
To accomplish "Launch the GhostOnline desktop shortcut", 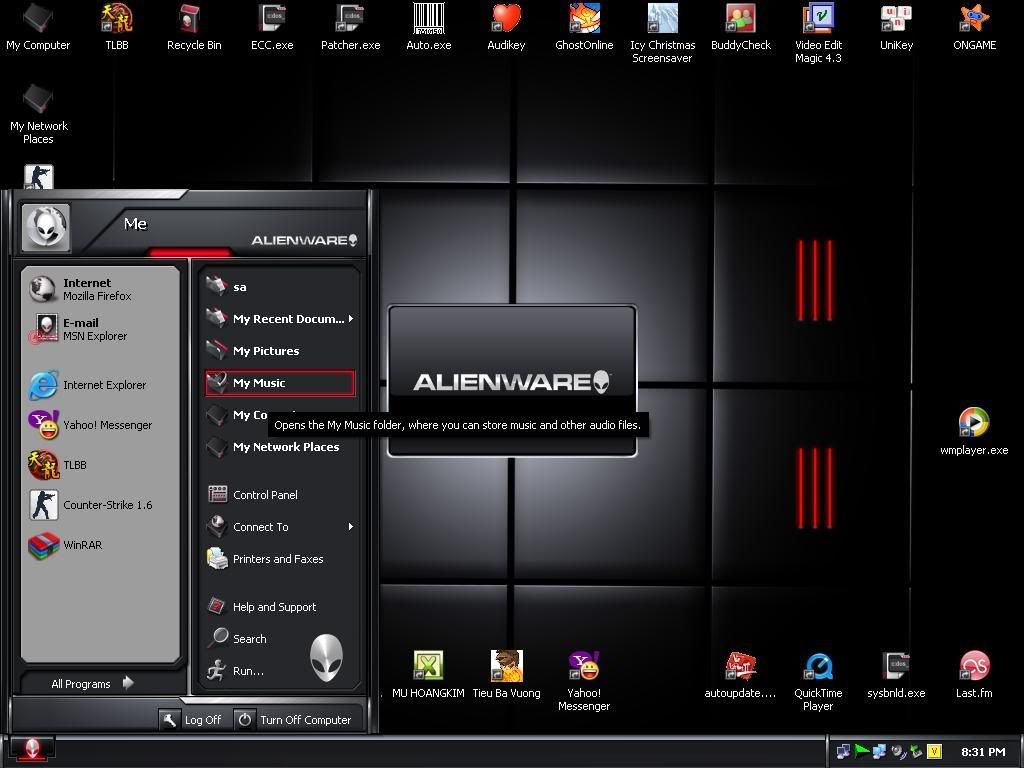I will (x=584, y=26).
